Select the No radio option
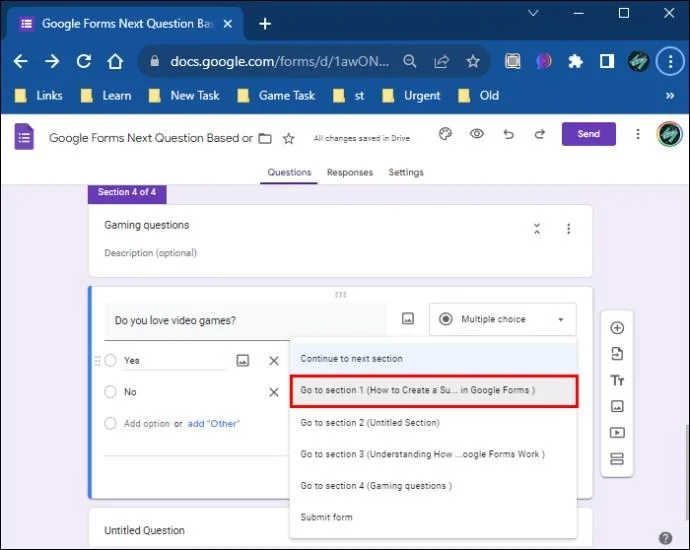Viewport: 690px width, 550px height. click(110, 392)
